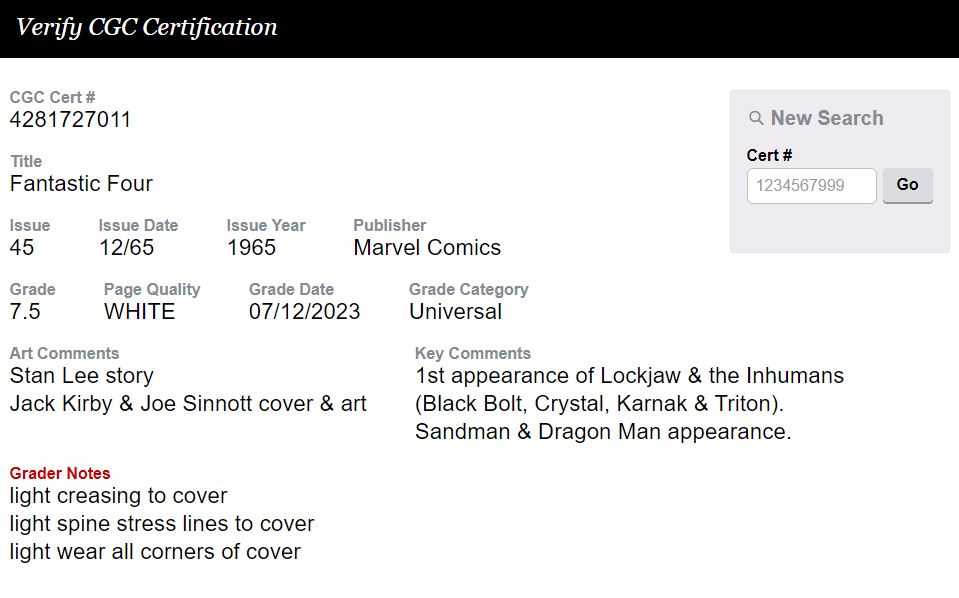The width and height of the screenshot is (959, 598).
Task: Click the Go button
Action: (x=907, y=185)
